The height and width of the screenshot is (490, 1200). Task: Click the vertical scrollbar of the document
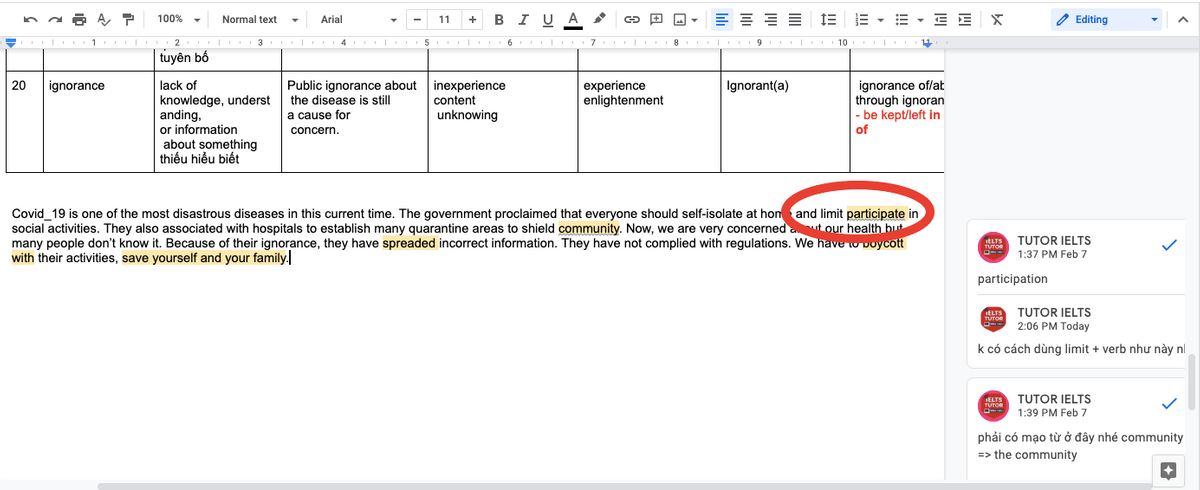[x=1194, y=380]
